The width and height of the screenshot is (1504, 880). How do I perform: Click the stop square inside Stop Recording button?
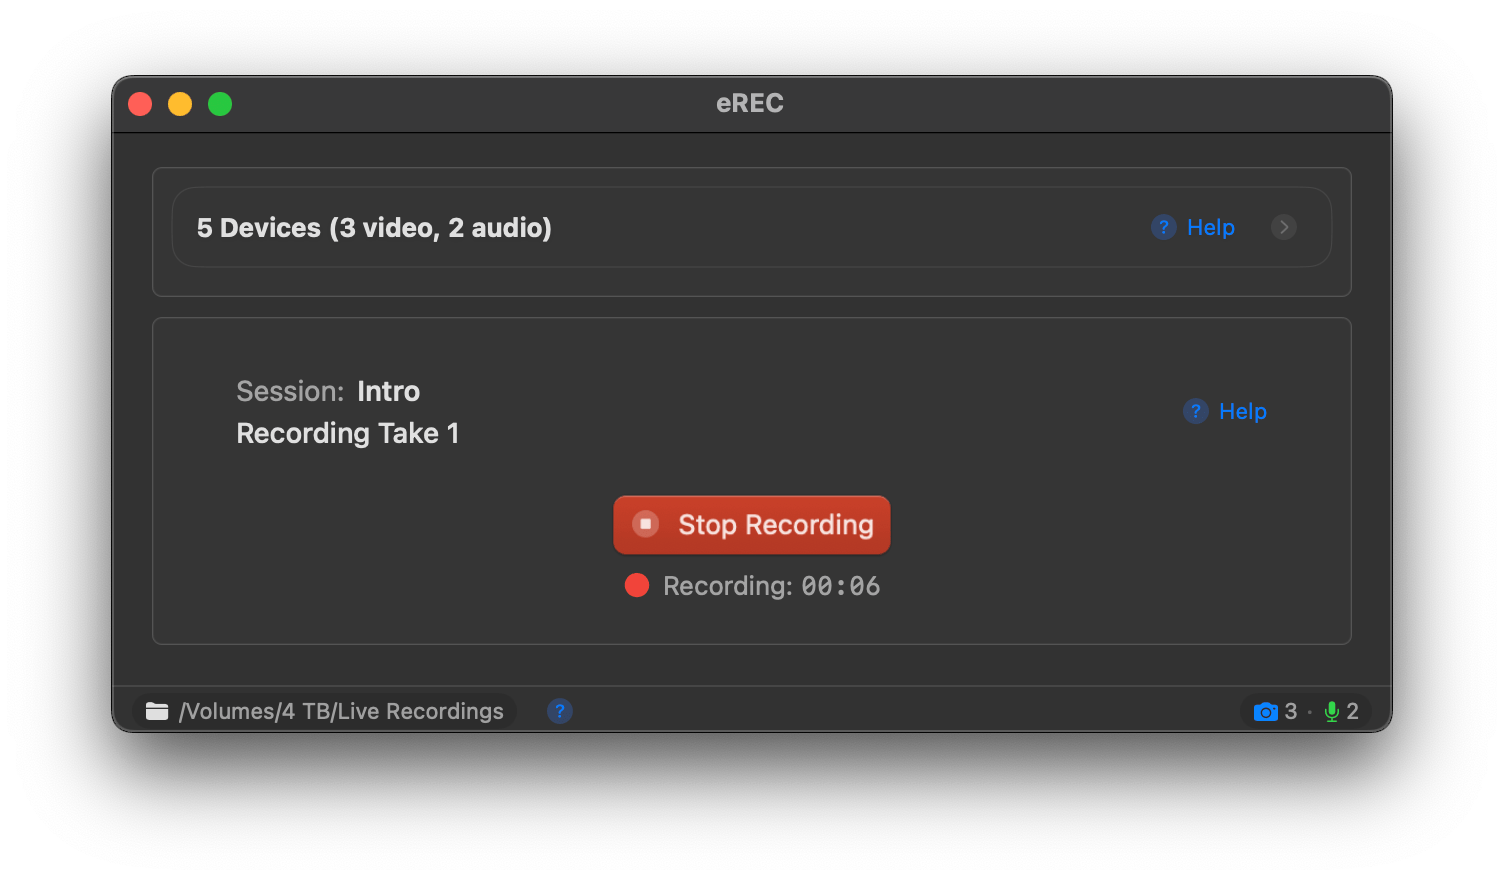point(646,524)
